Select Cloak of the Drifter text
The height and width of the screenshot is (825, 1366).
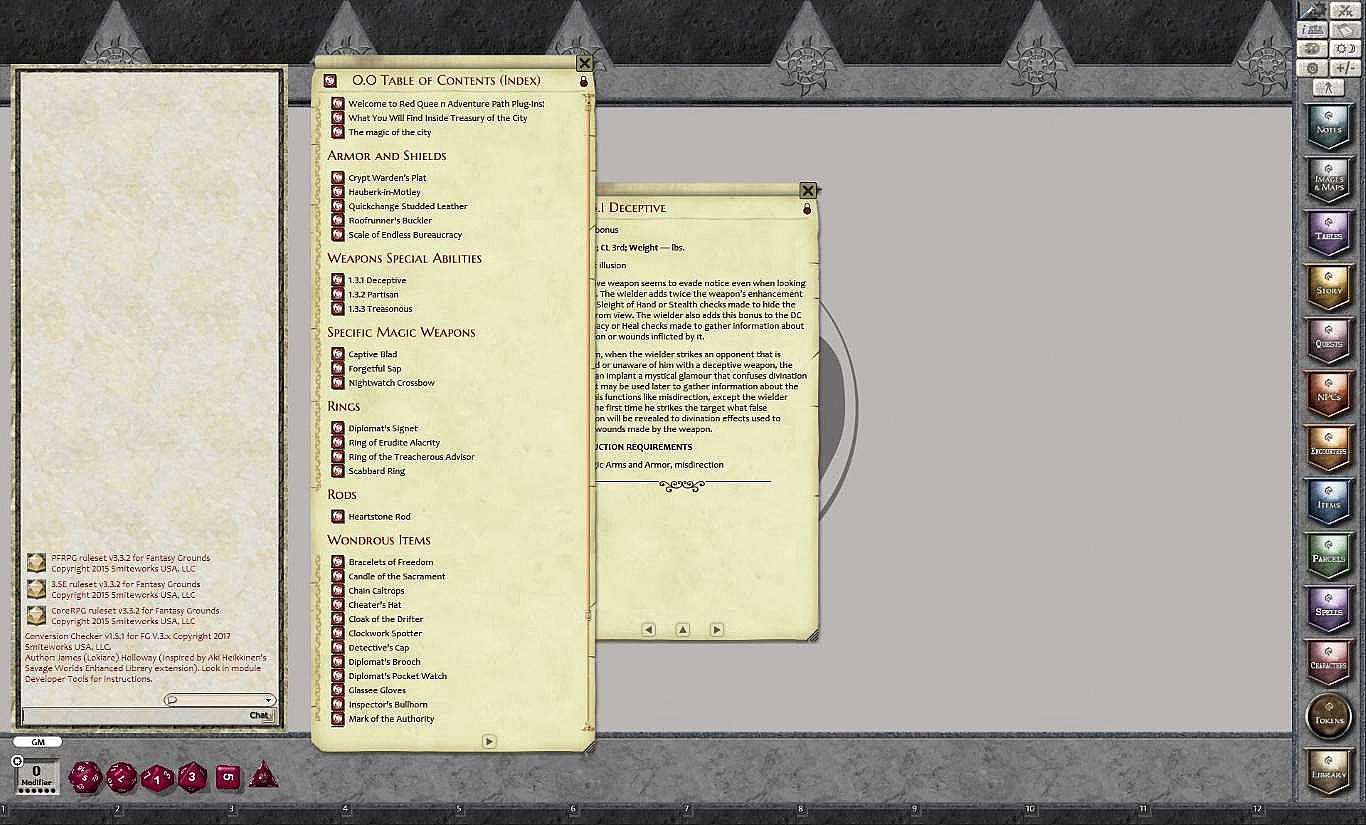(386, 619)
